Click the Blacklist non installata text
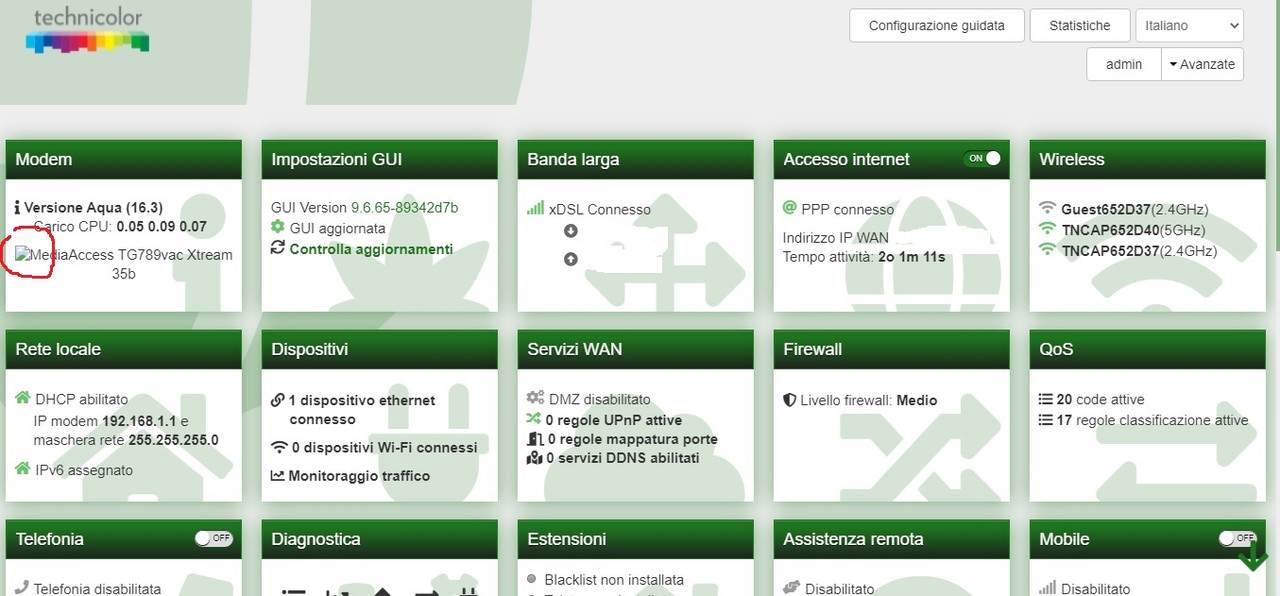Screen dimensions: 1280x596 (x=614, y=579)
